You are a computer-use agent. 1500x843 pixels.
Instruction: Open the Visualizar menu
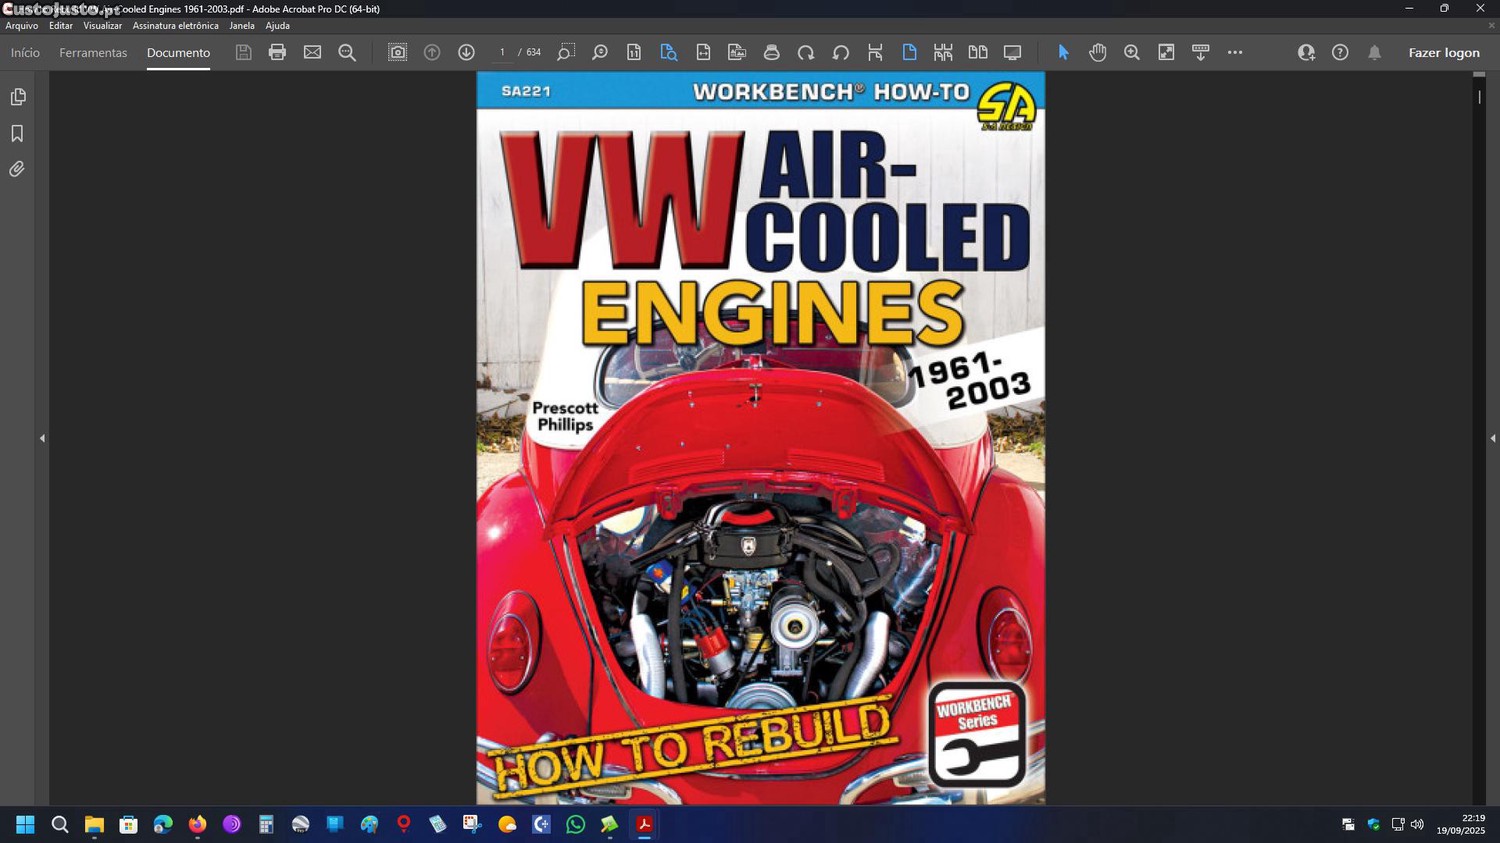tap(102, 26)
